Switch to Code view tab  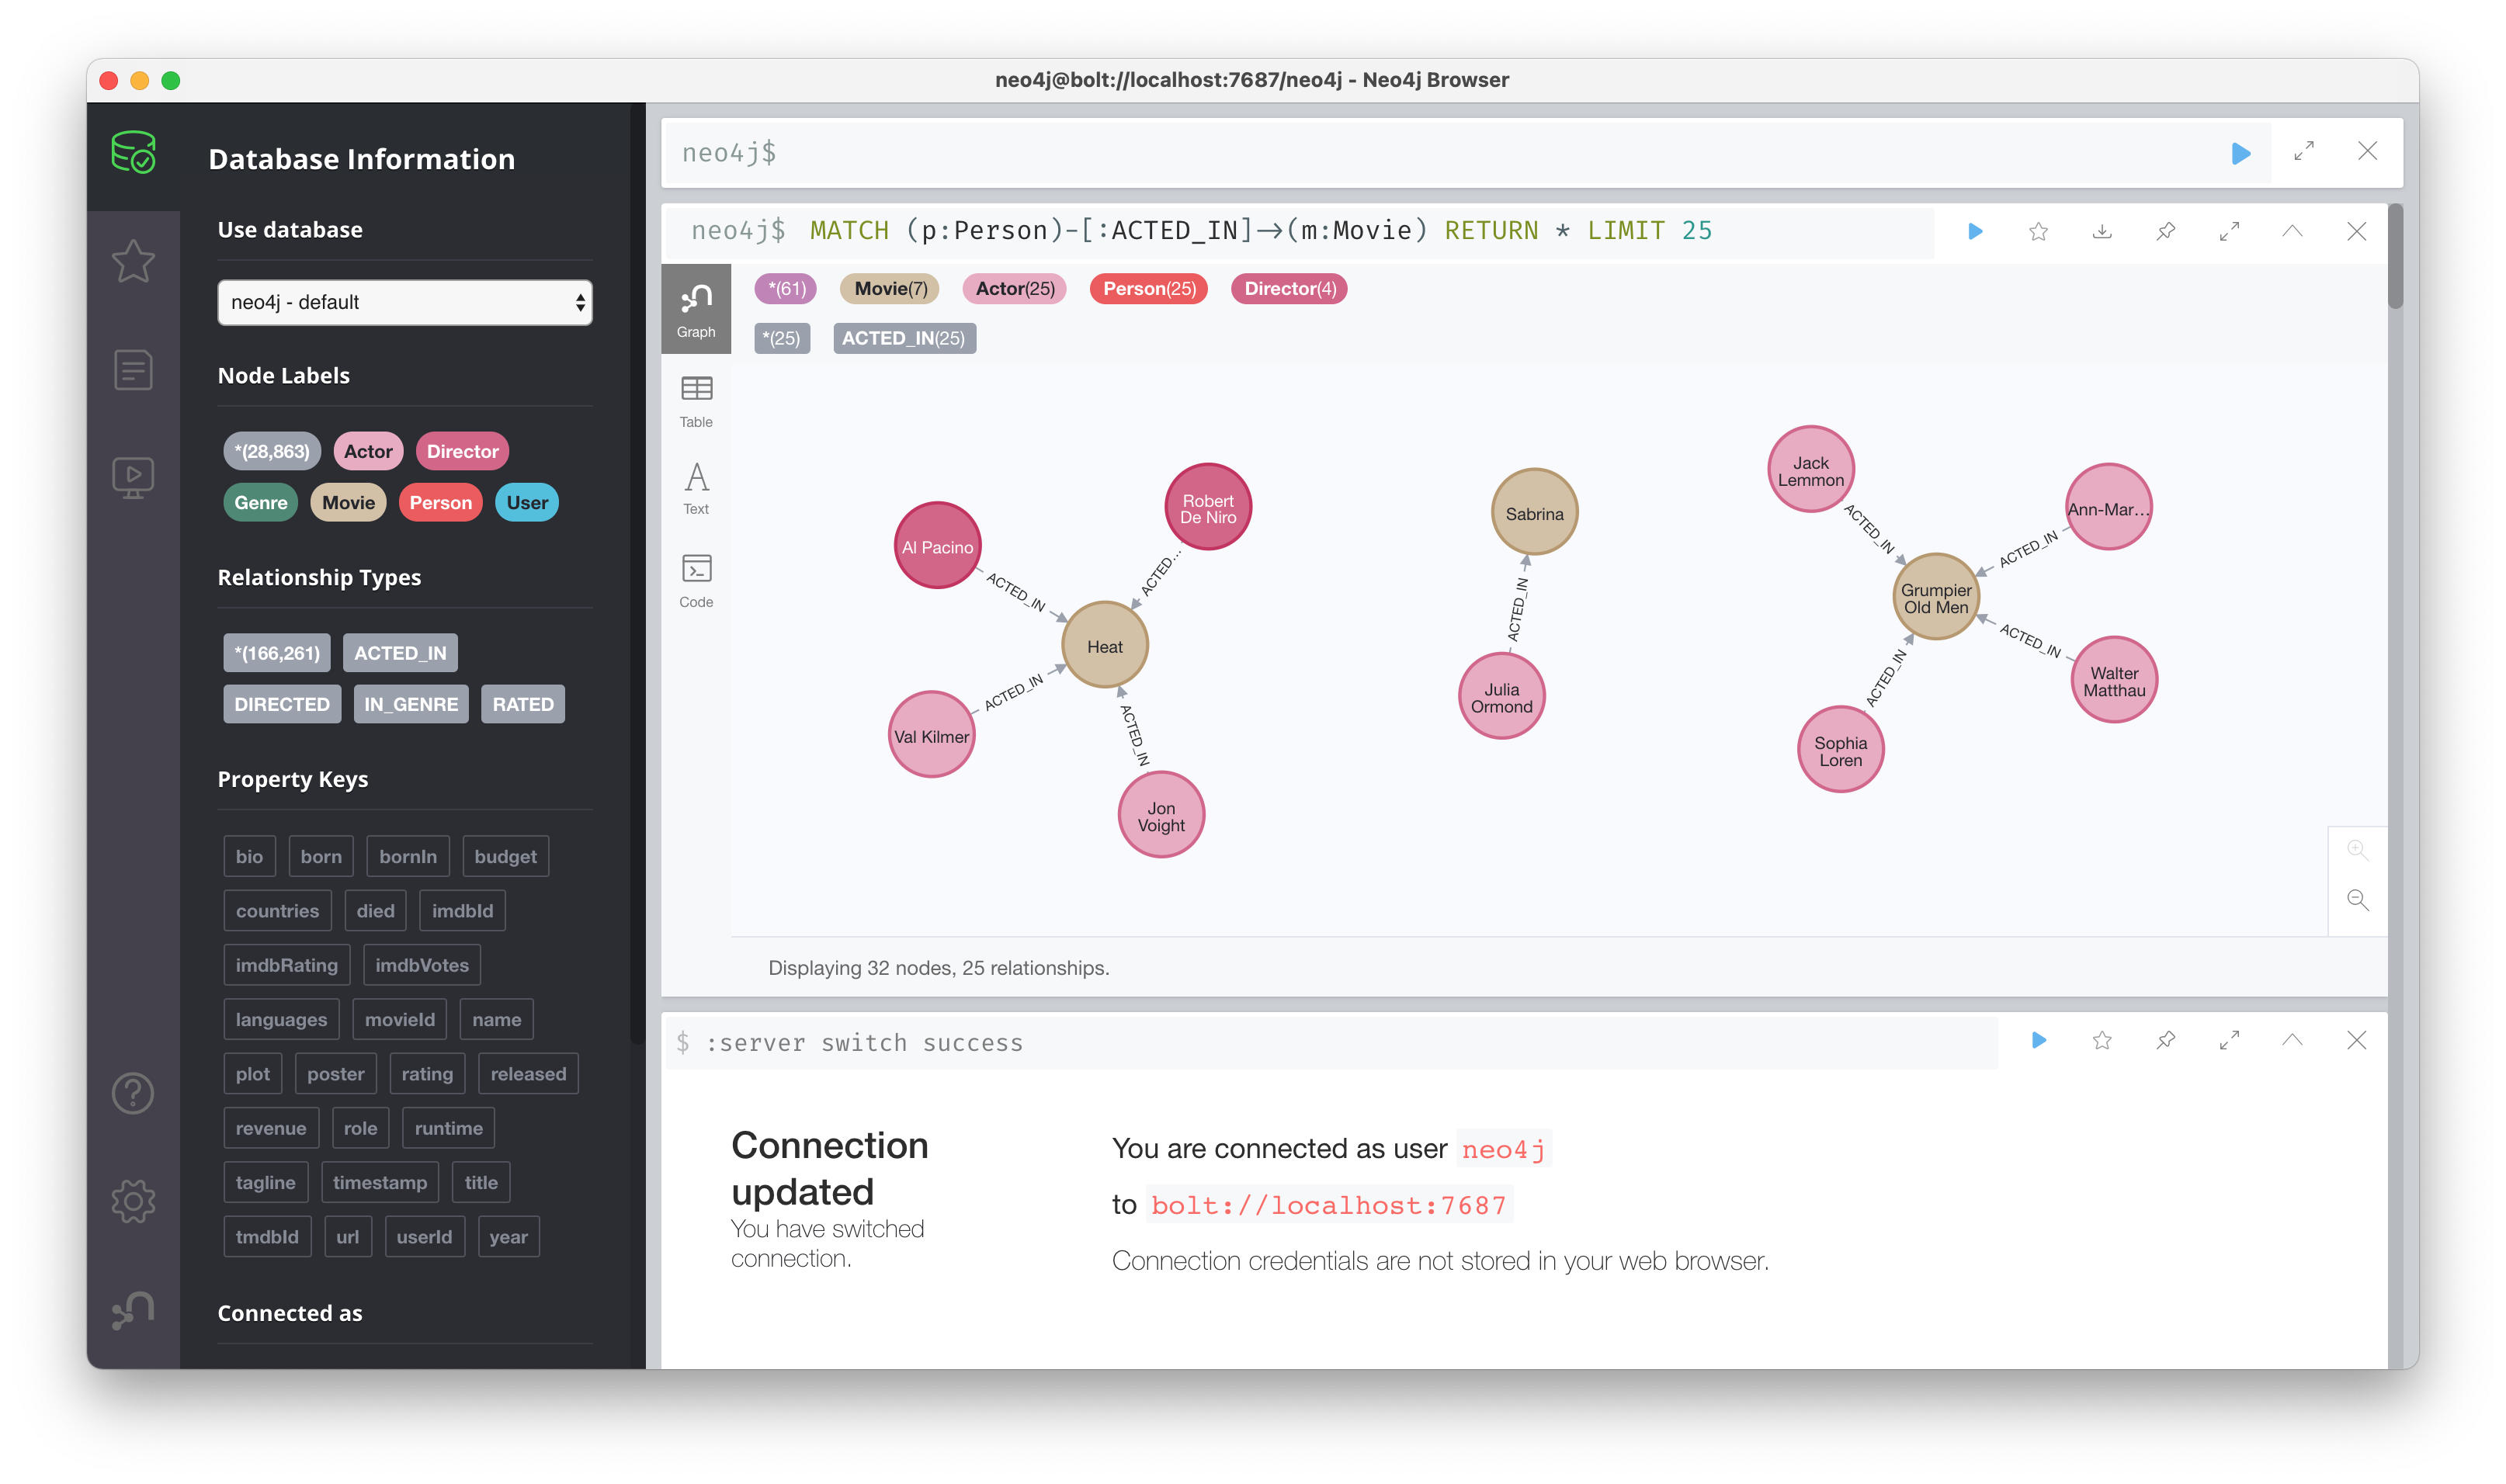696,580
